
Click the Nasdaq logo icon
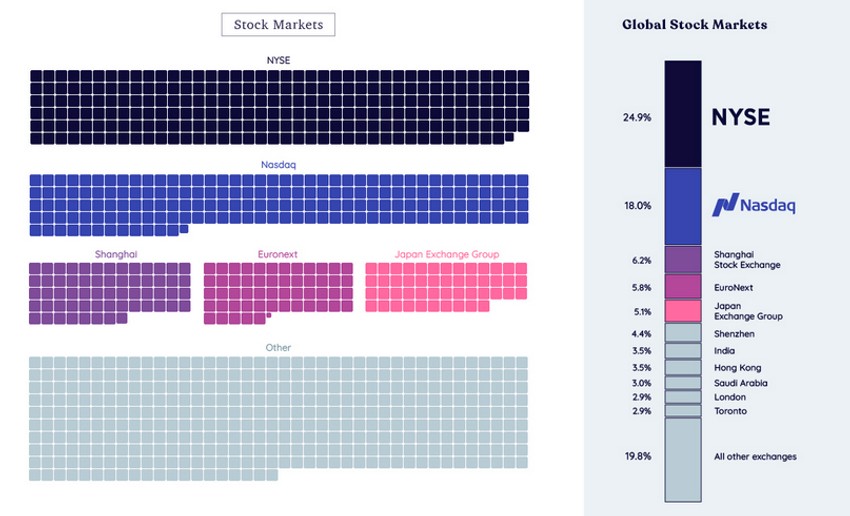click(724, 205)
